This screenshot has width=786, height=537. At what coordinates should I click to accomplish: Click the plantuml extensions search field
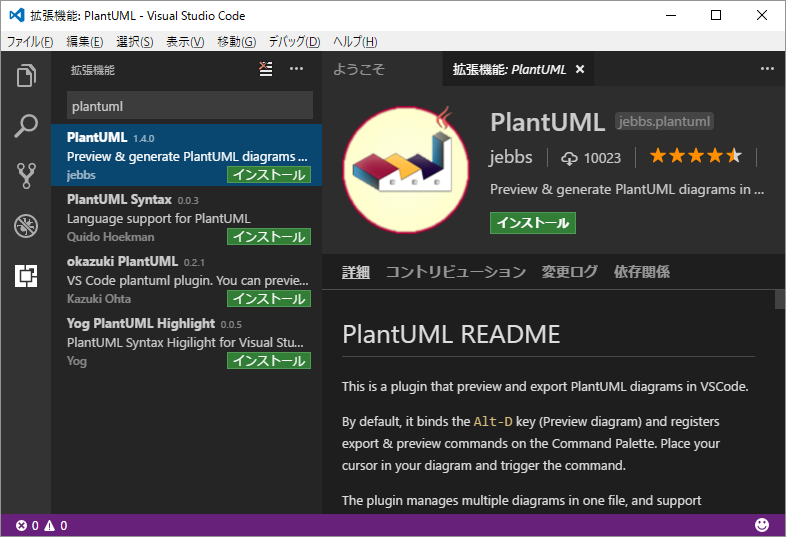190,106
